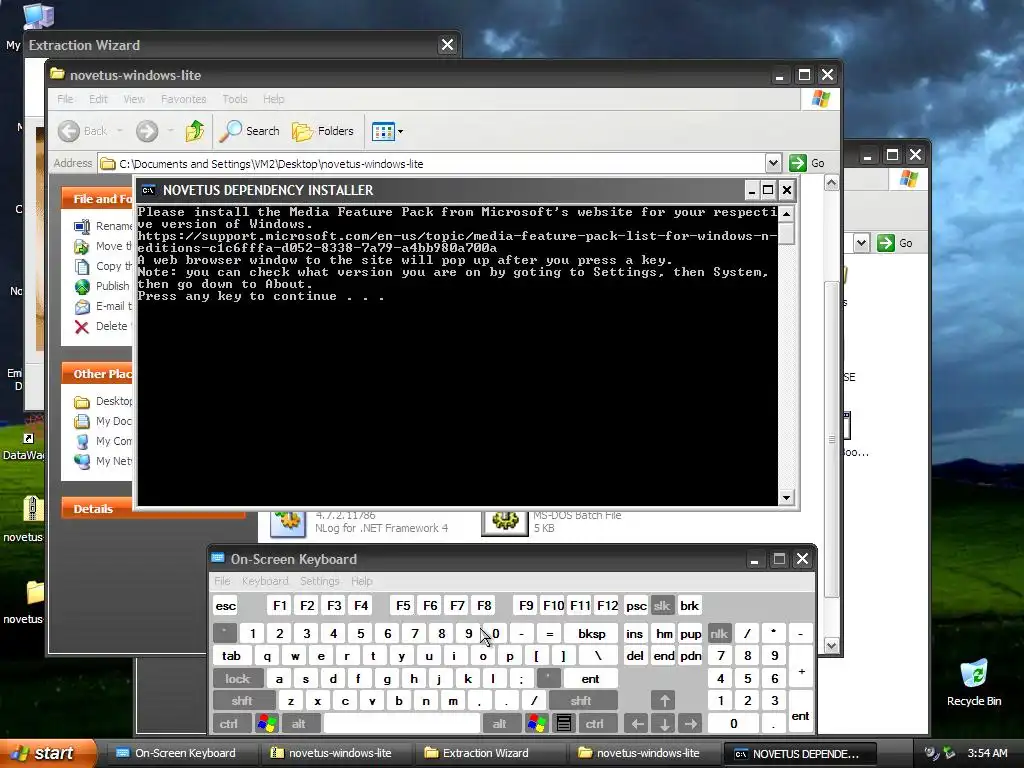Open On-Screen Keyboard Settings menu

[x=319, y=581]
